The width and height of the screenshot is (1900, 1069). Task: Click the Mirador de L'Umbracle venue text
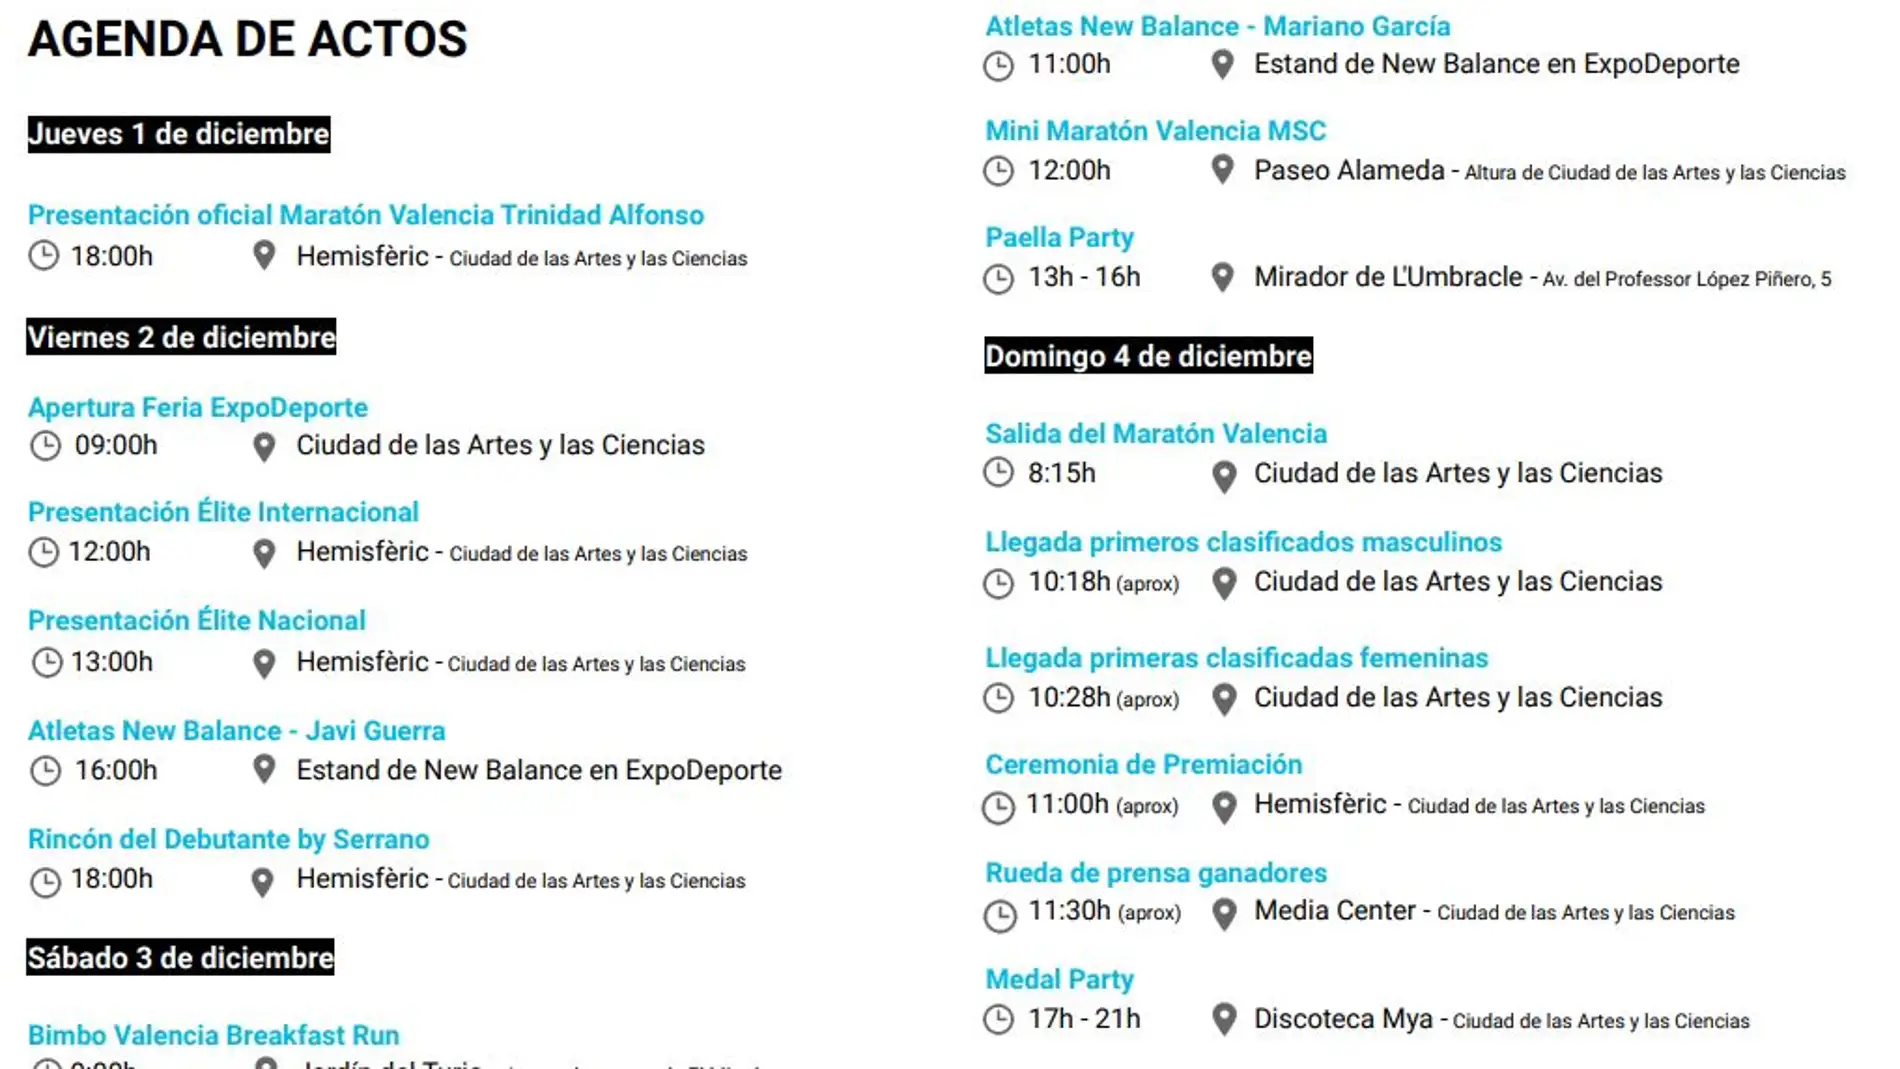1388,277
